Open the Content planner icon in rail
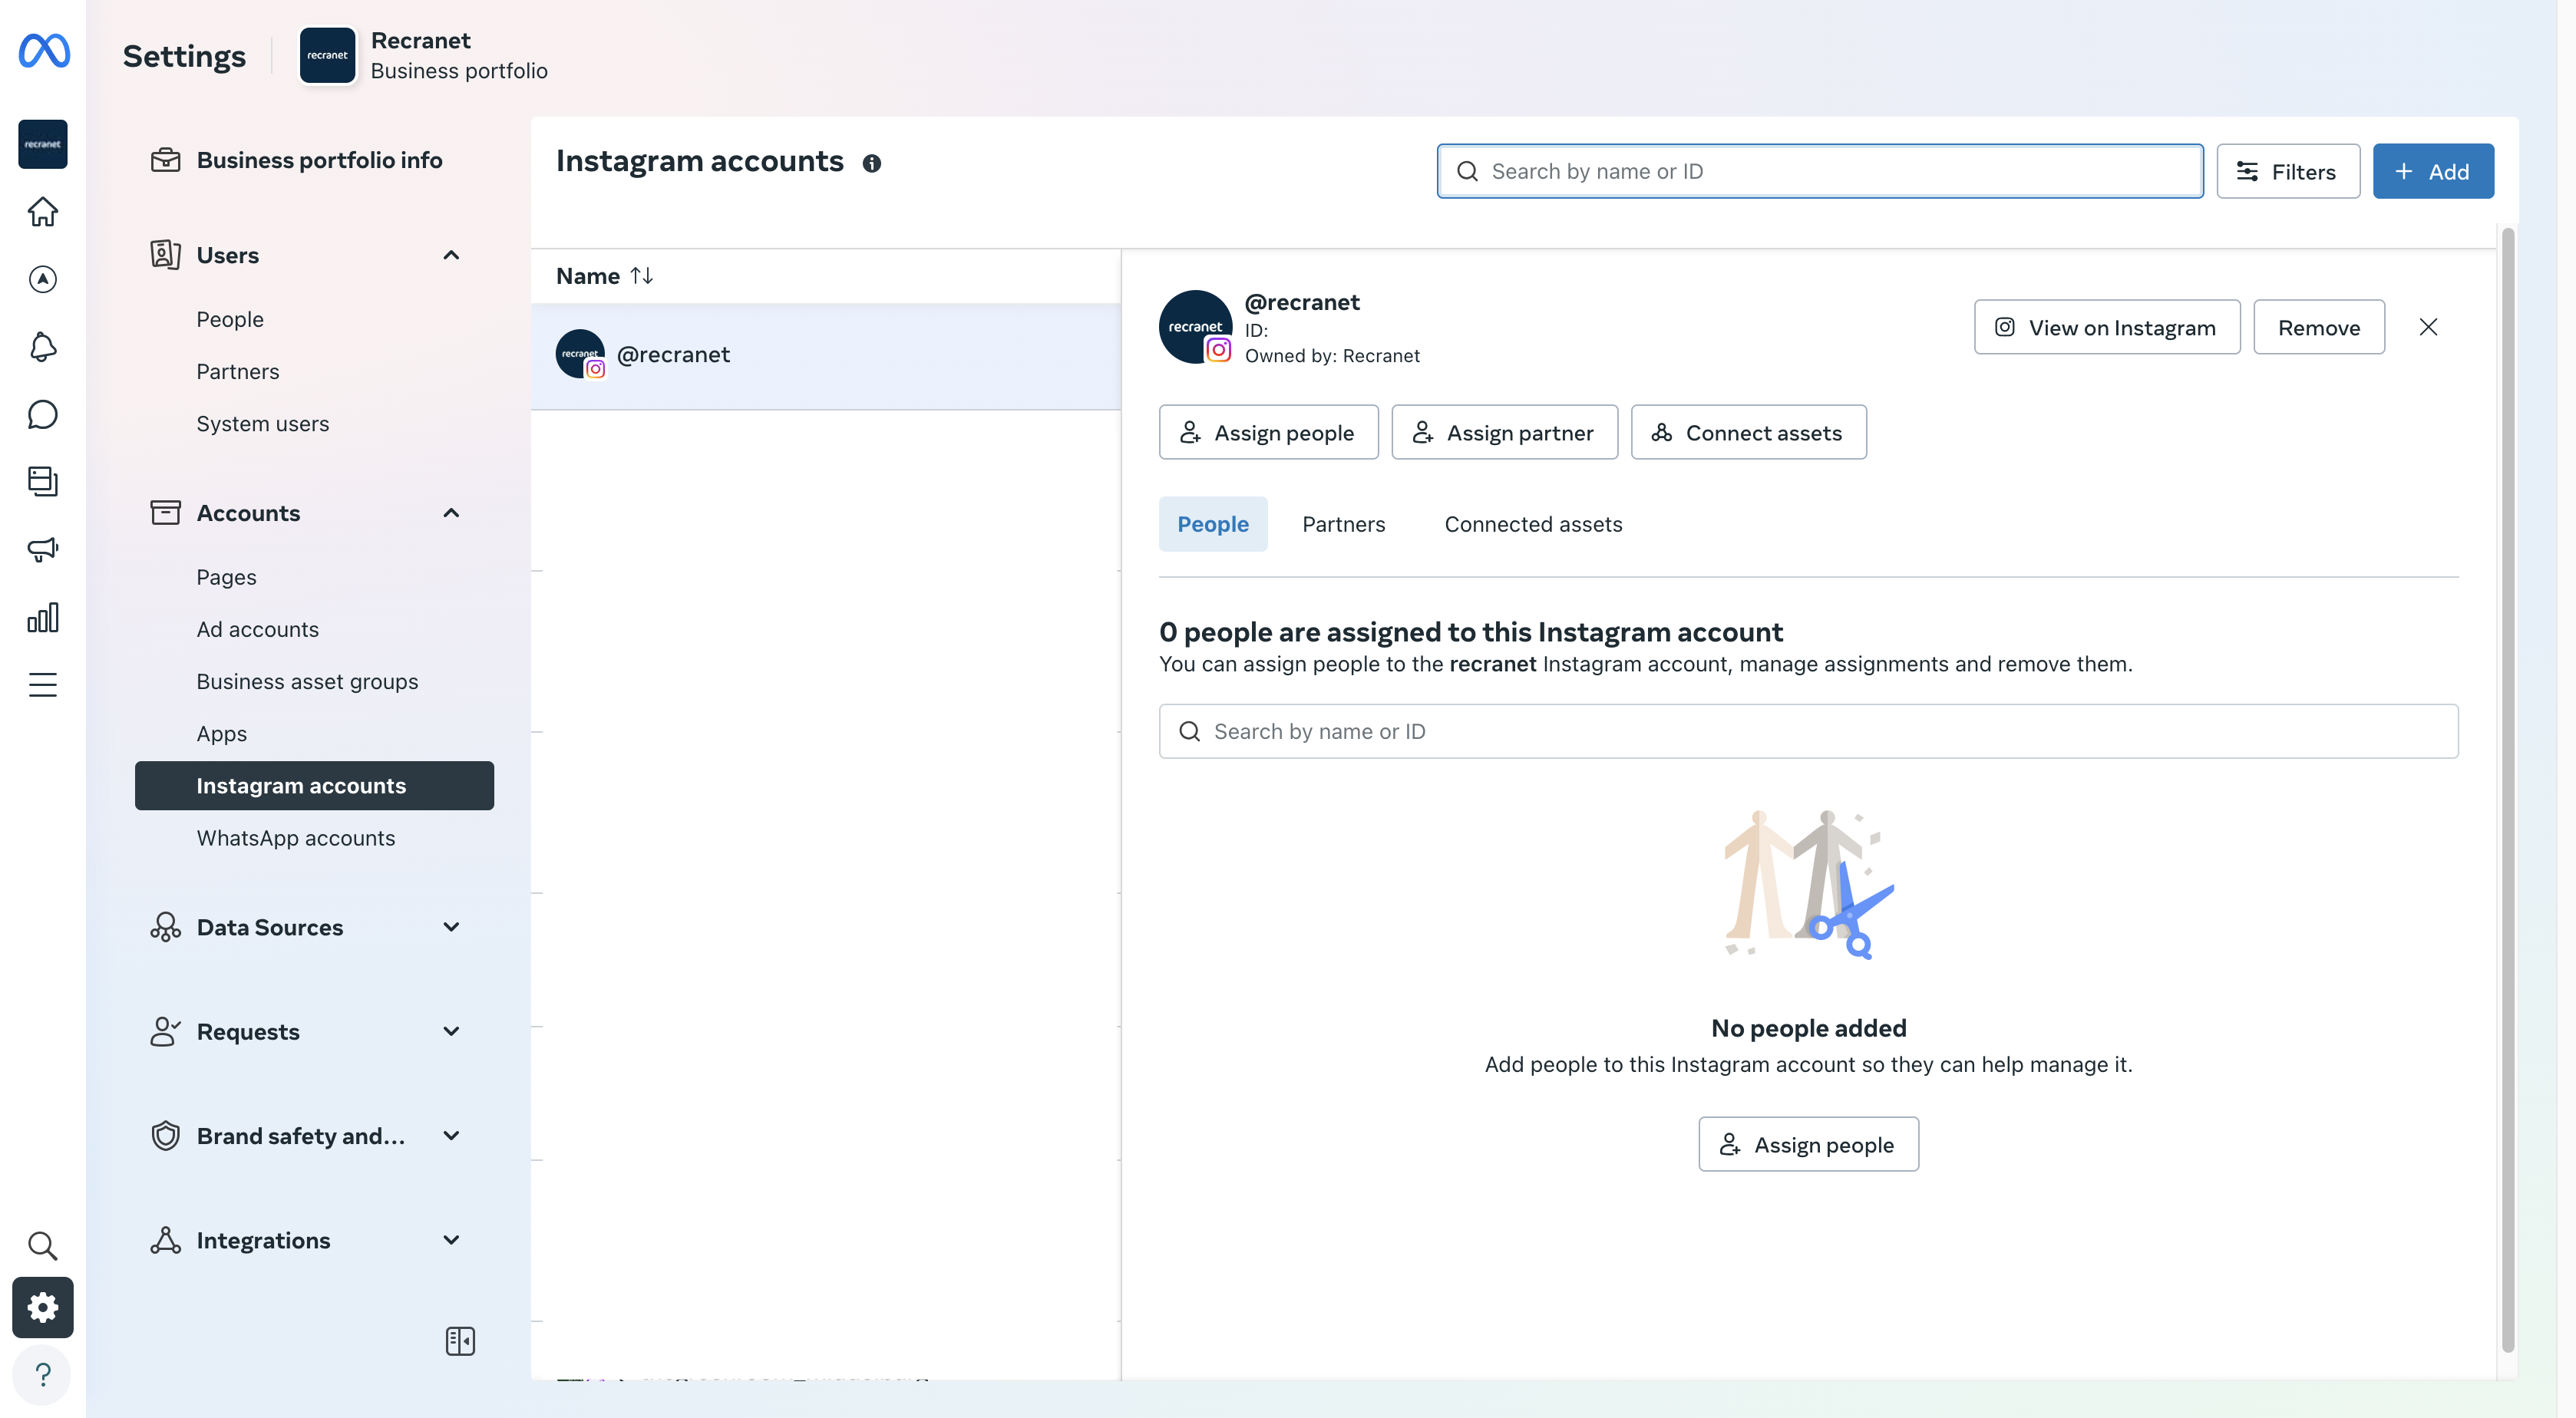Image resolution: width=2576 pixels, height=1418 pixels. pos(43,481)
